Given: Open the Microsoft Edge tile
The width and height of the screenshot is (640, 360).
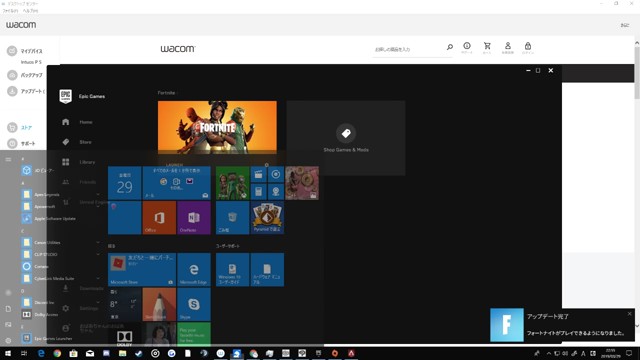Looking at the screenshot, I should (x=194, y=269).
